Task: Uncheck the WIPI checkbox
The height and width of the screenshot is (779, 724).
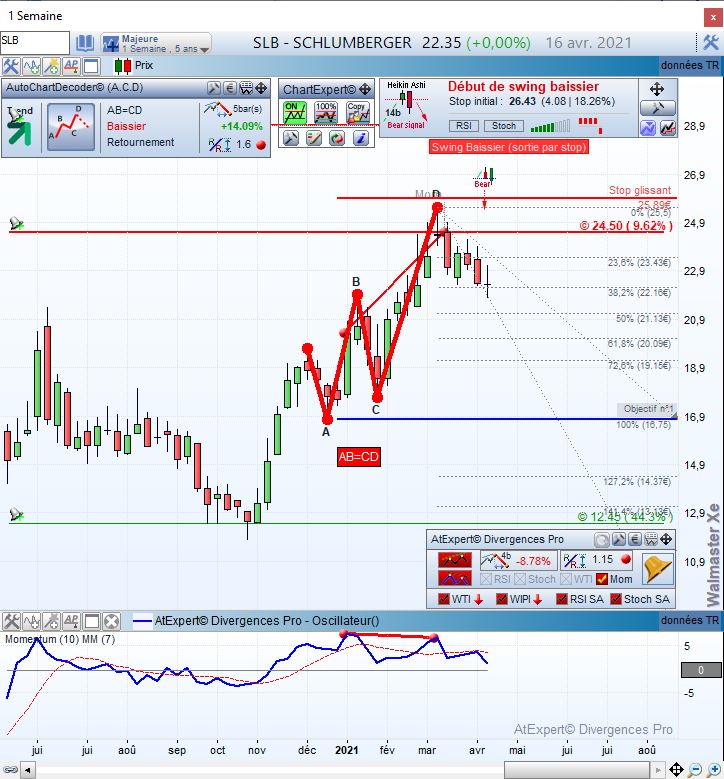Action: click(x=502, y=599)
